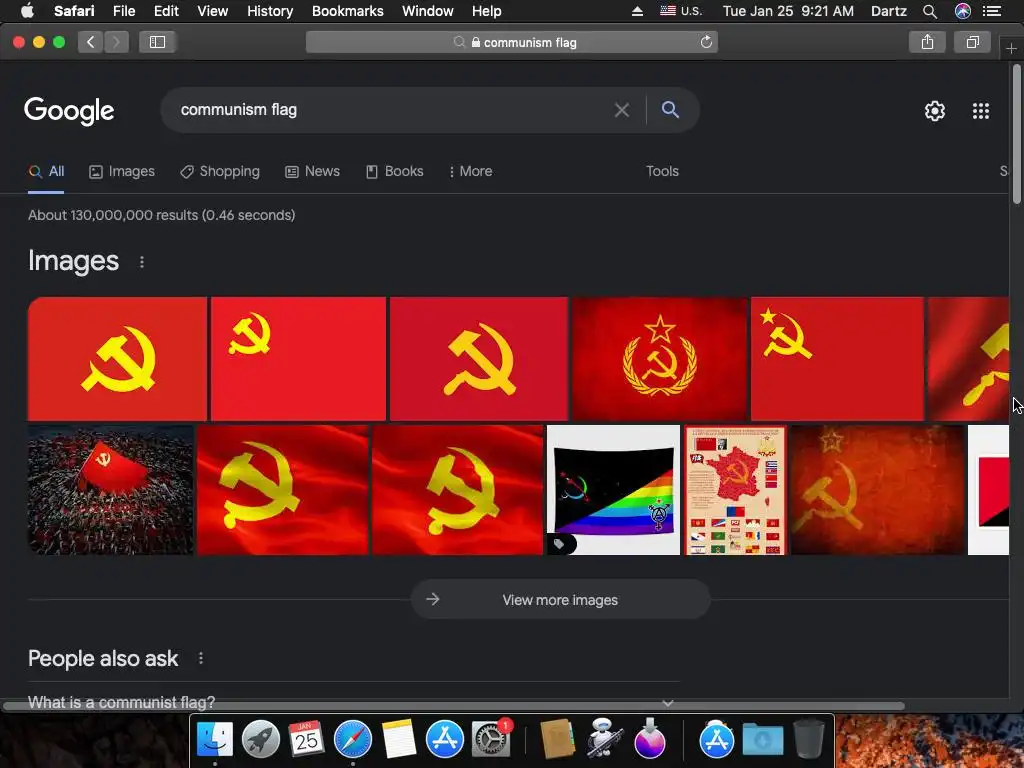Viewport: 1024px width, 768px height.
Task: Click the horizontal scrollbar at bottom
Action: pos(454,706)
